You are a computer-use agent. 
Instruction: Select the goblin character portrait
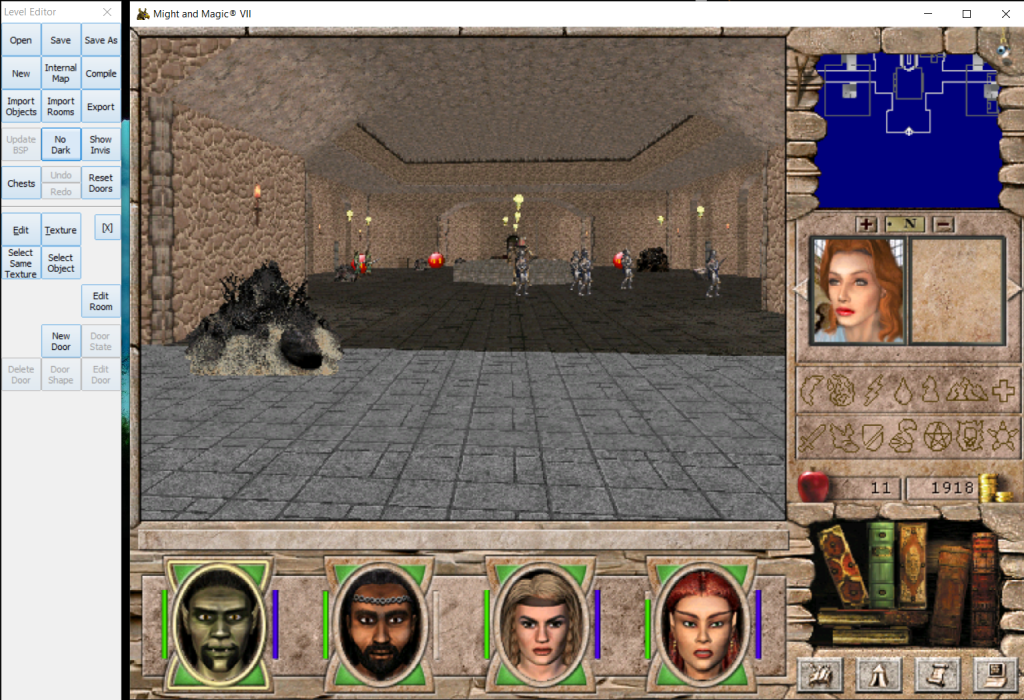219,626
